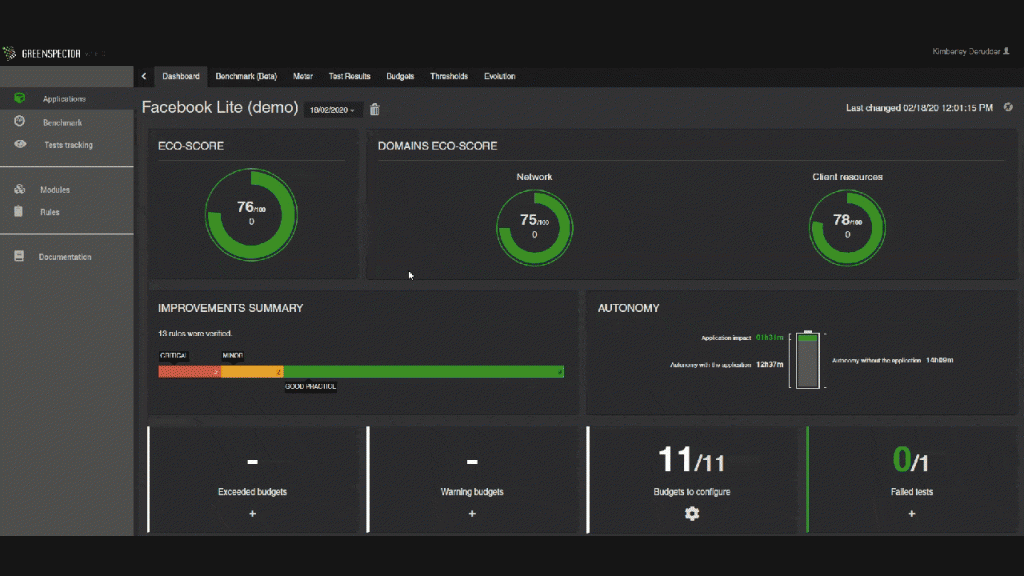This screenshot has width=1024, height=576.
Task: Click the AUTONOMY heading
Action: point(628,308)
